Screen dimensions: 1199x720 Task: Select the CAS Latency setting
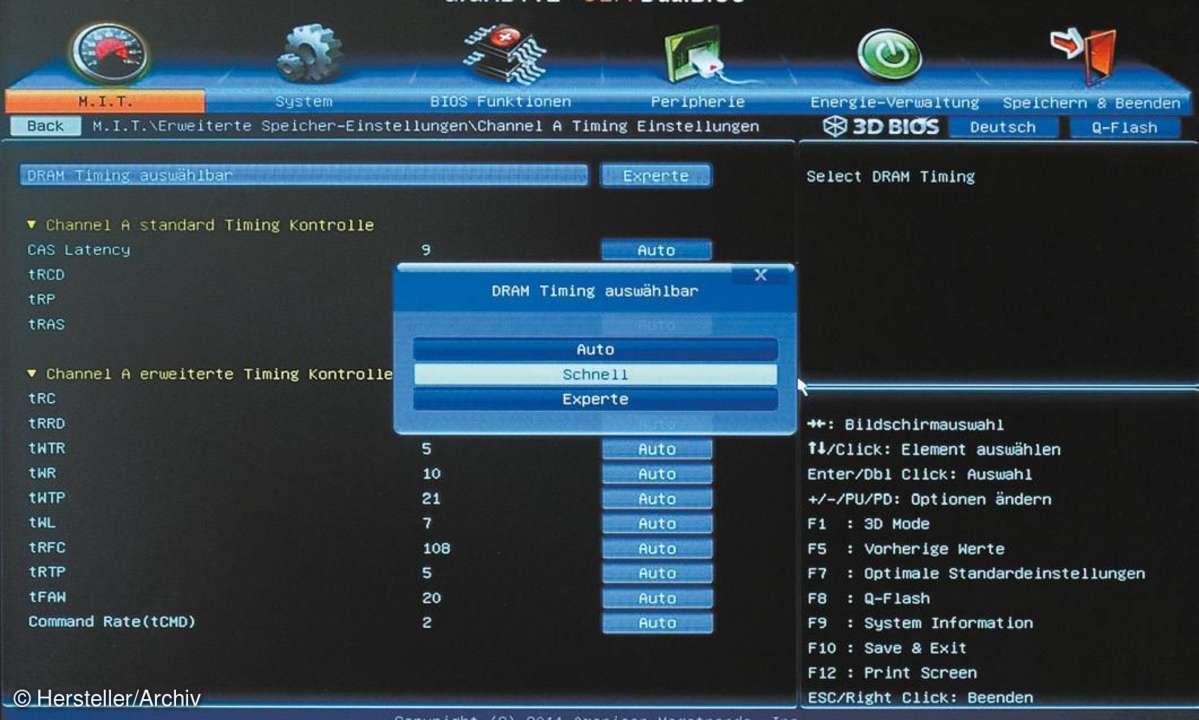click(x=79, y=249)
